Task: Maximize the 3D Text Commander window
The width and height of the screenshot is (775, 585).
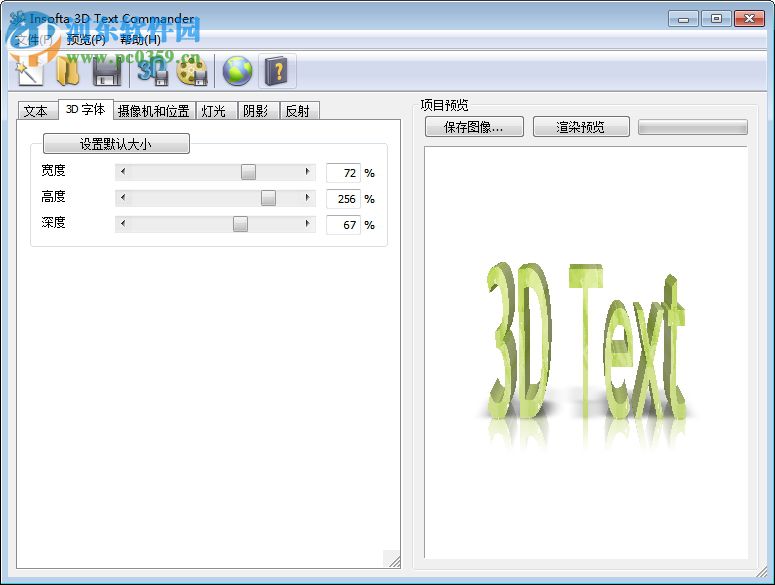Action: point(716,19)
